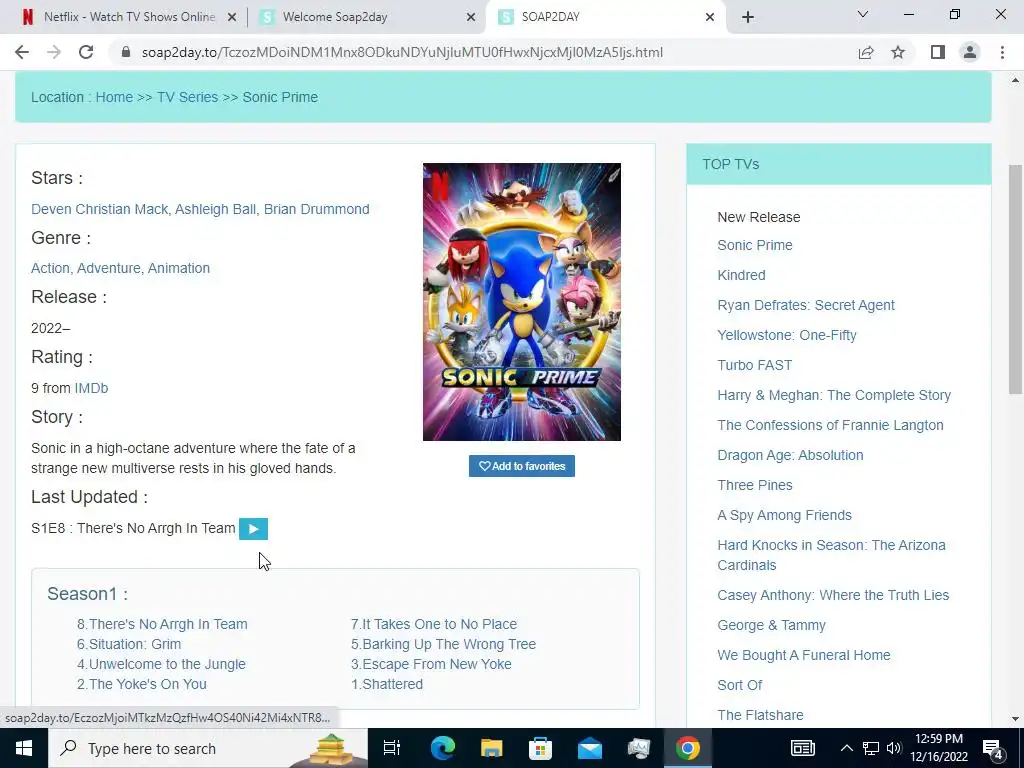Click the address bar URL
The height and width of the screenshot is (768, 1024).
click(402, 52)
